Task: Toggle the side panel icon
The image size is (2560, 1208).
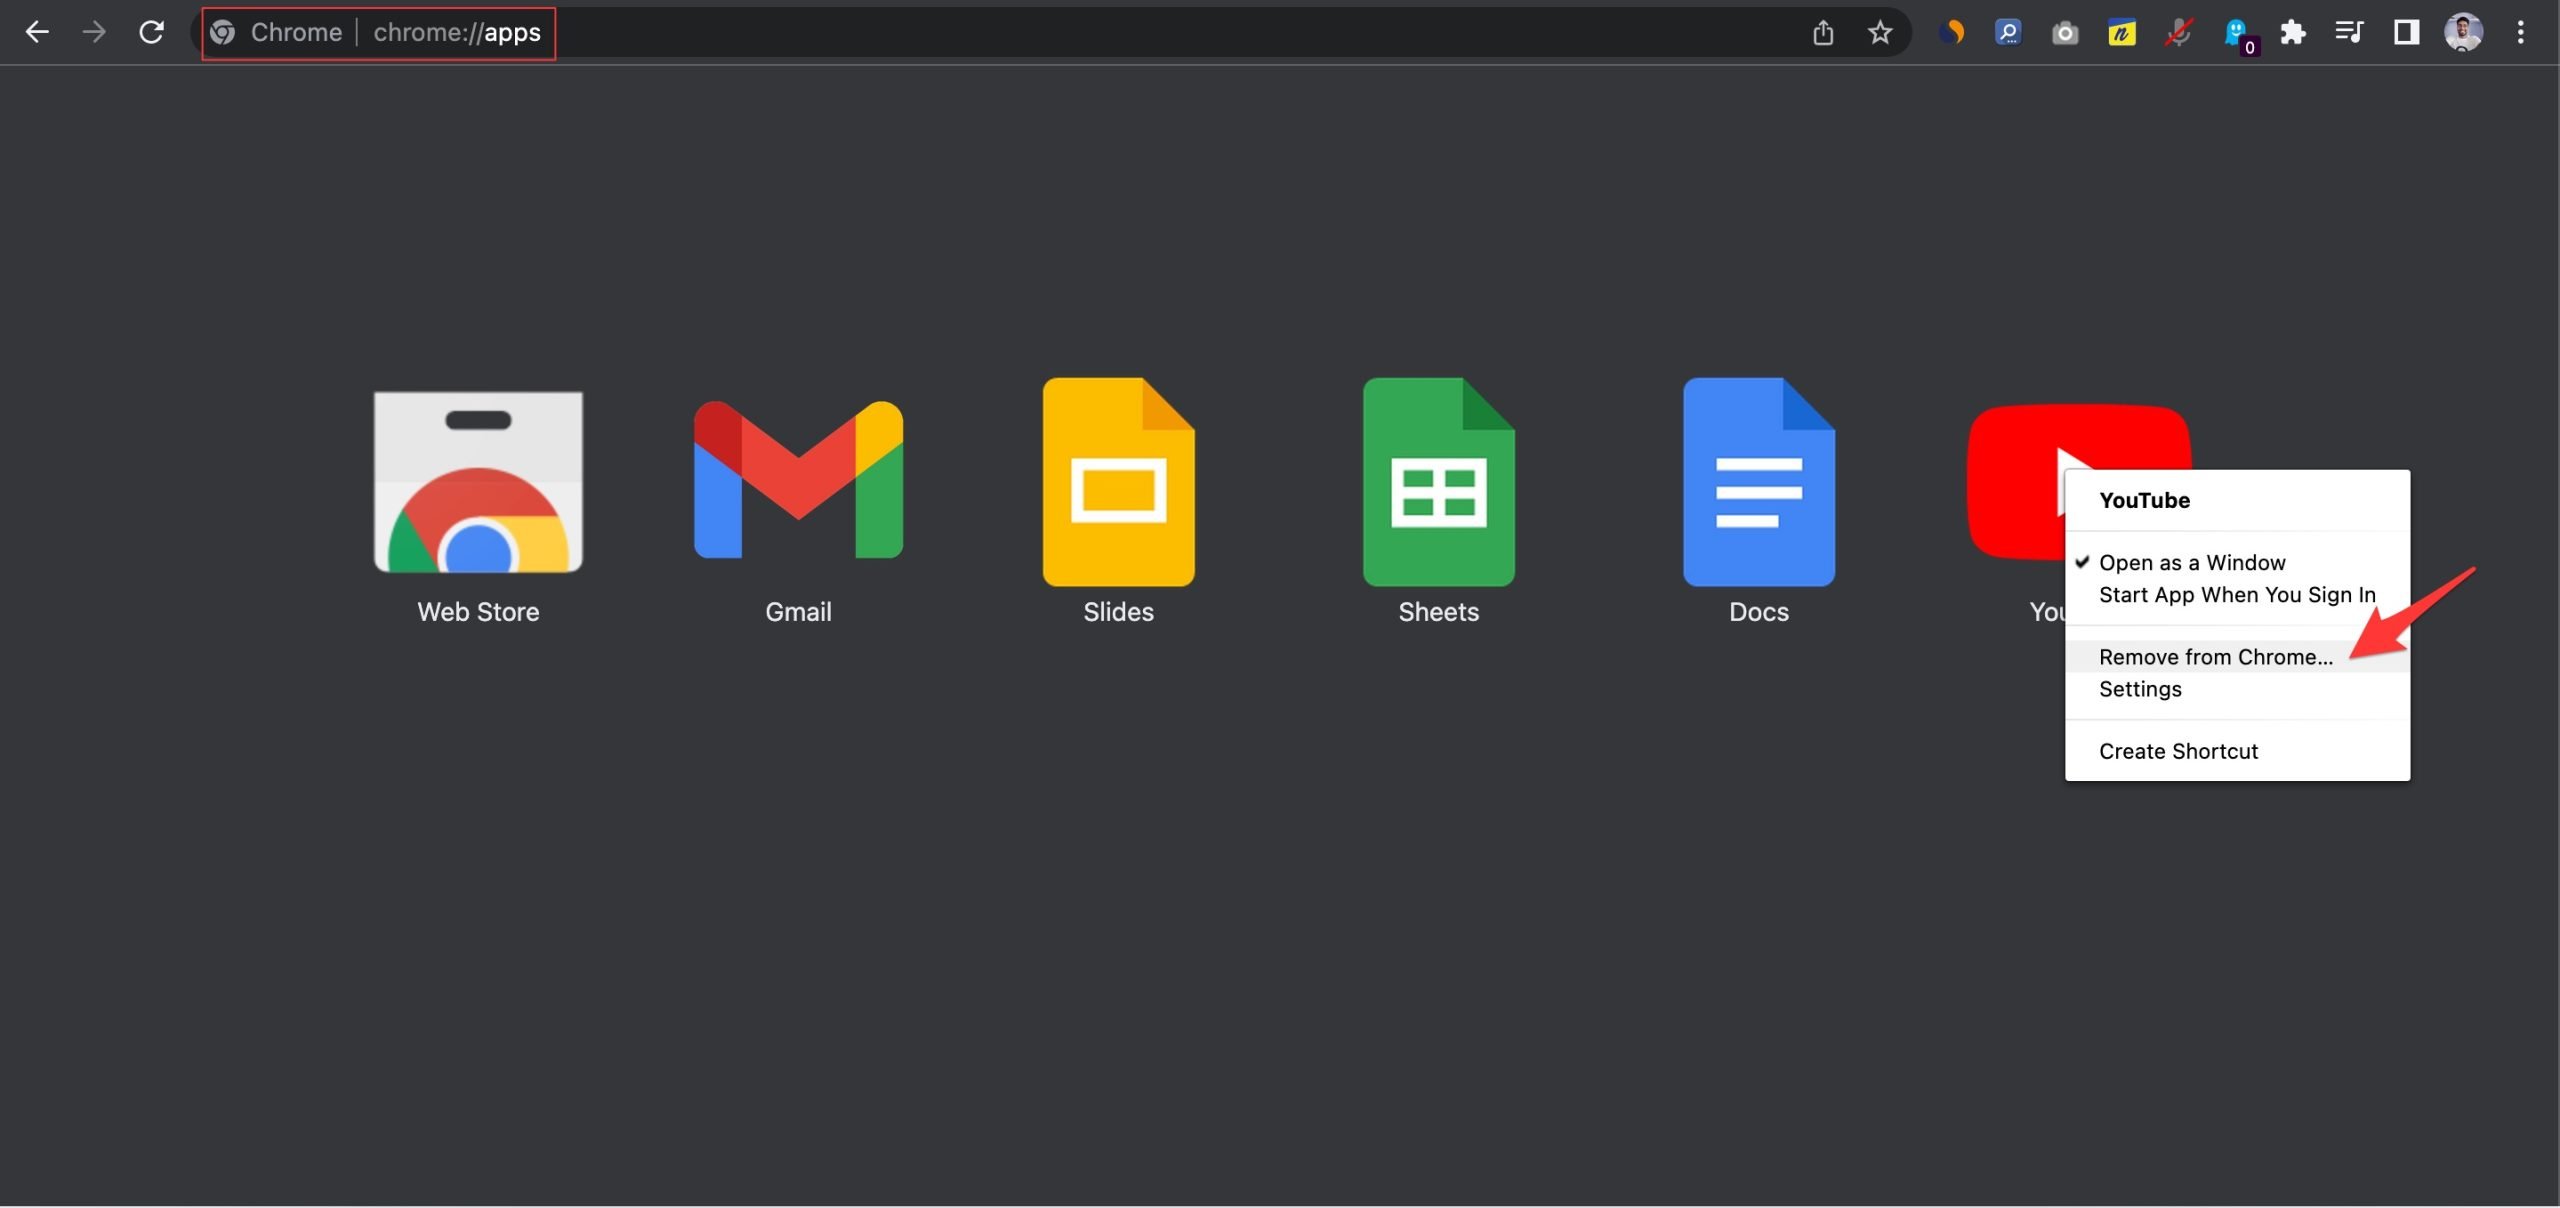Action: point(2407,33)
